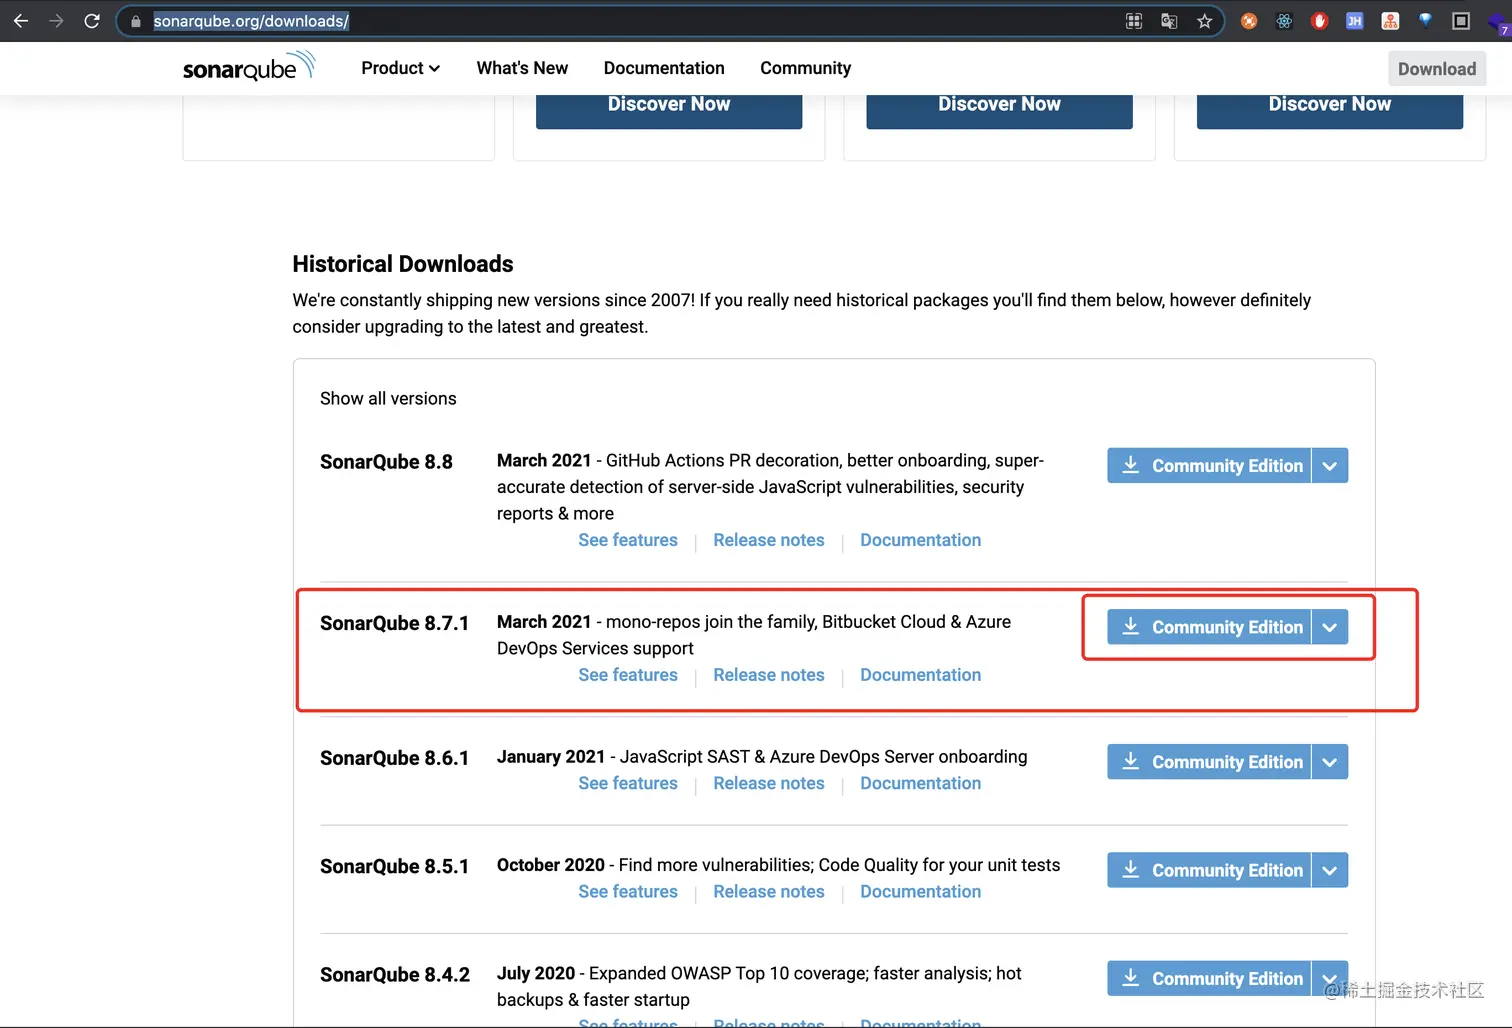Click the address bar URL sonarqube.org/downloads/

pos(251,21)
